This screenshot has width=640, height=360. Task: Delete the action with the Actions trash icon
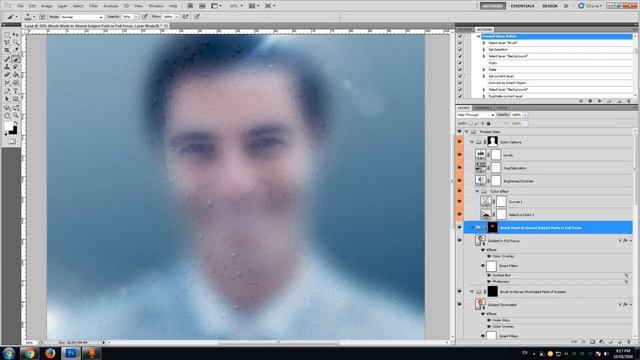pyautogui.click(x=629, y=101)
